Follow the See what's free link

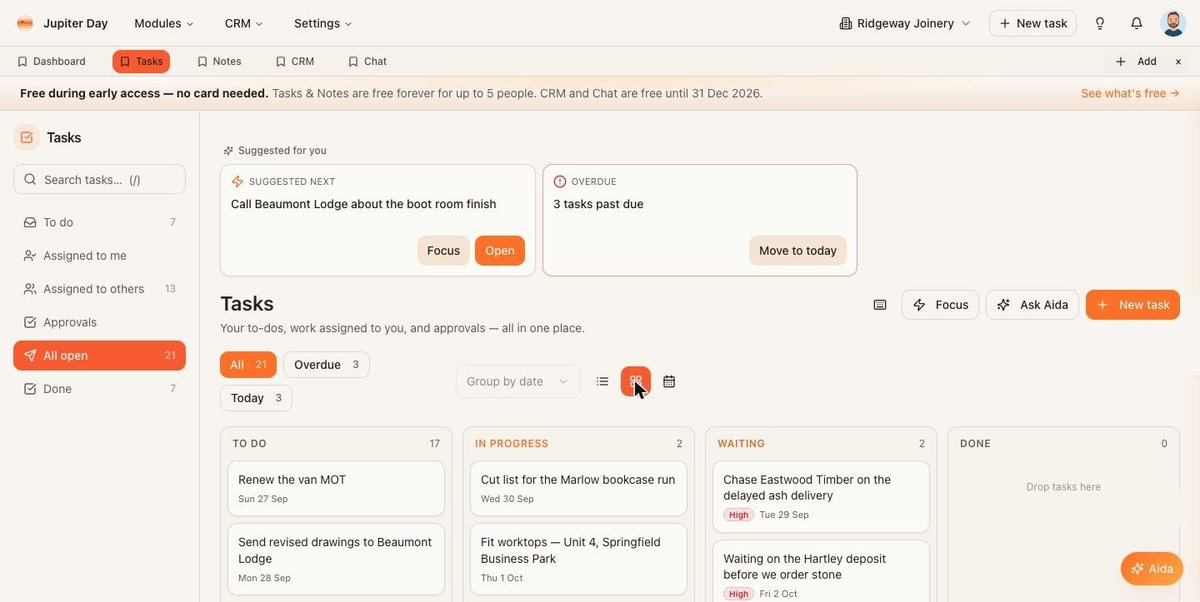click(x=1130, y=93)
